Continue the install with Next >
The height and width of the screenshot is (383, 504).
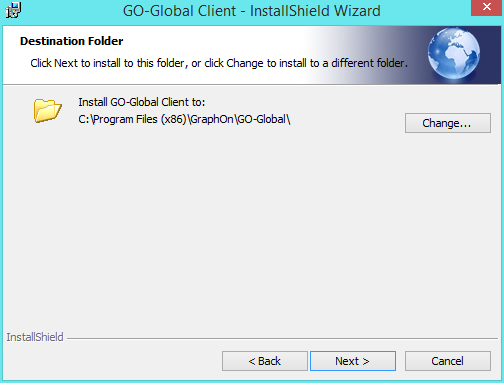[353, 361]
